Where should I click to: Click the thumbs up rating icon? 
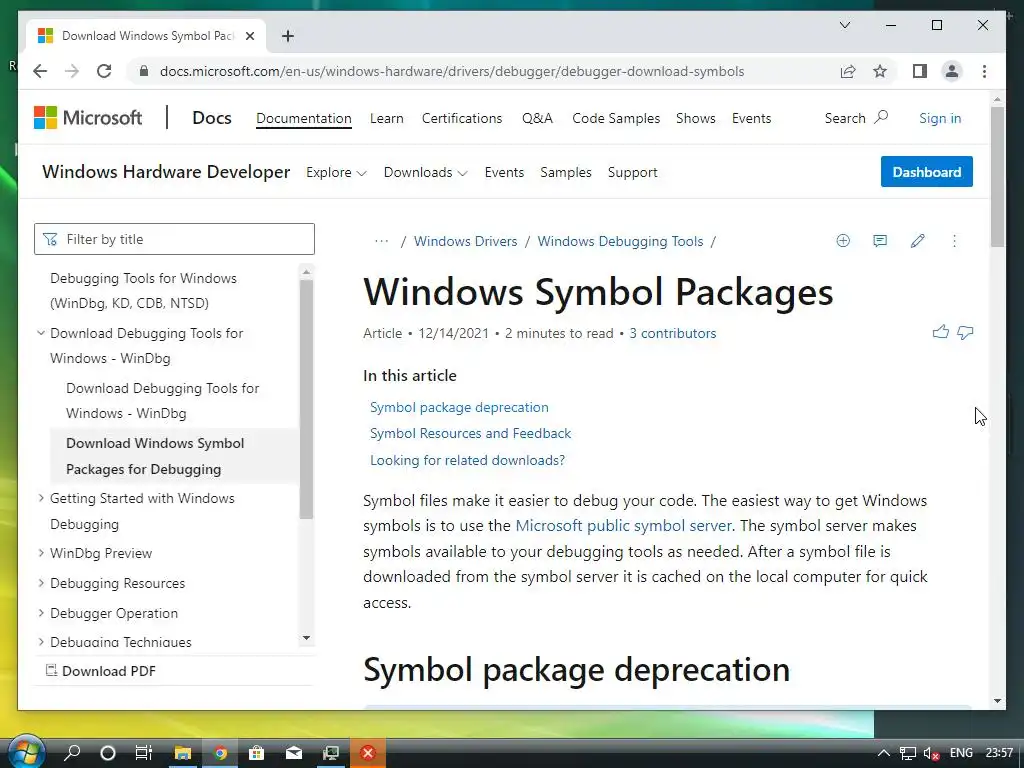[x=940, y=332]
